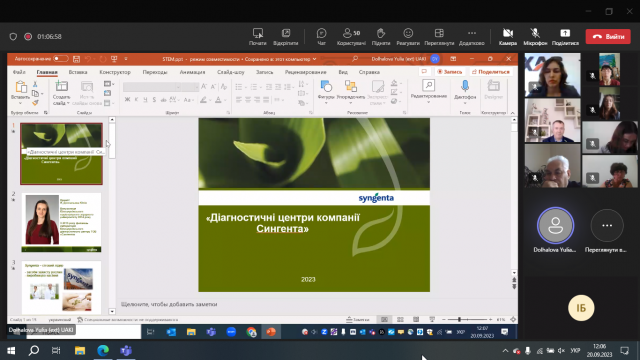Open the Teams Chat panel
This screenshot has height=360, width=640.
(322, 37)
